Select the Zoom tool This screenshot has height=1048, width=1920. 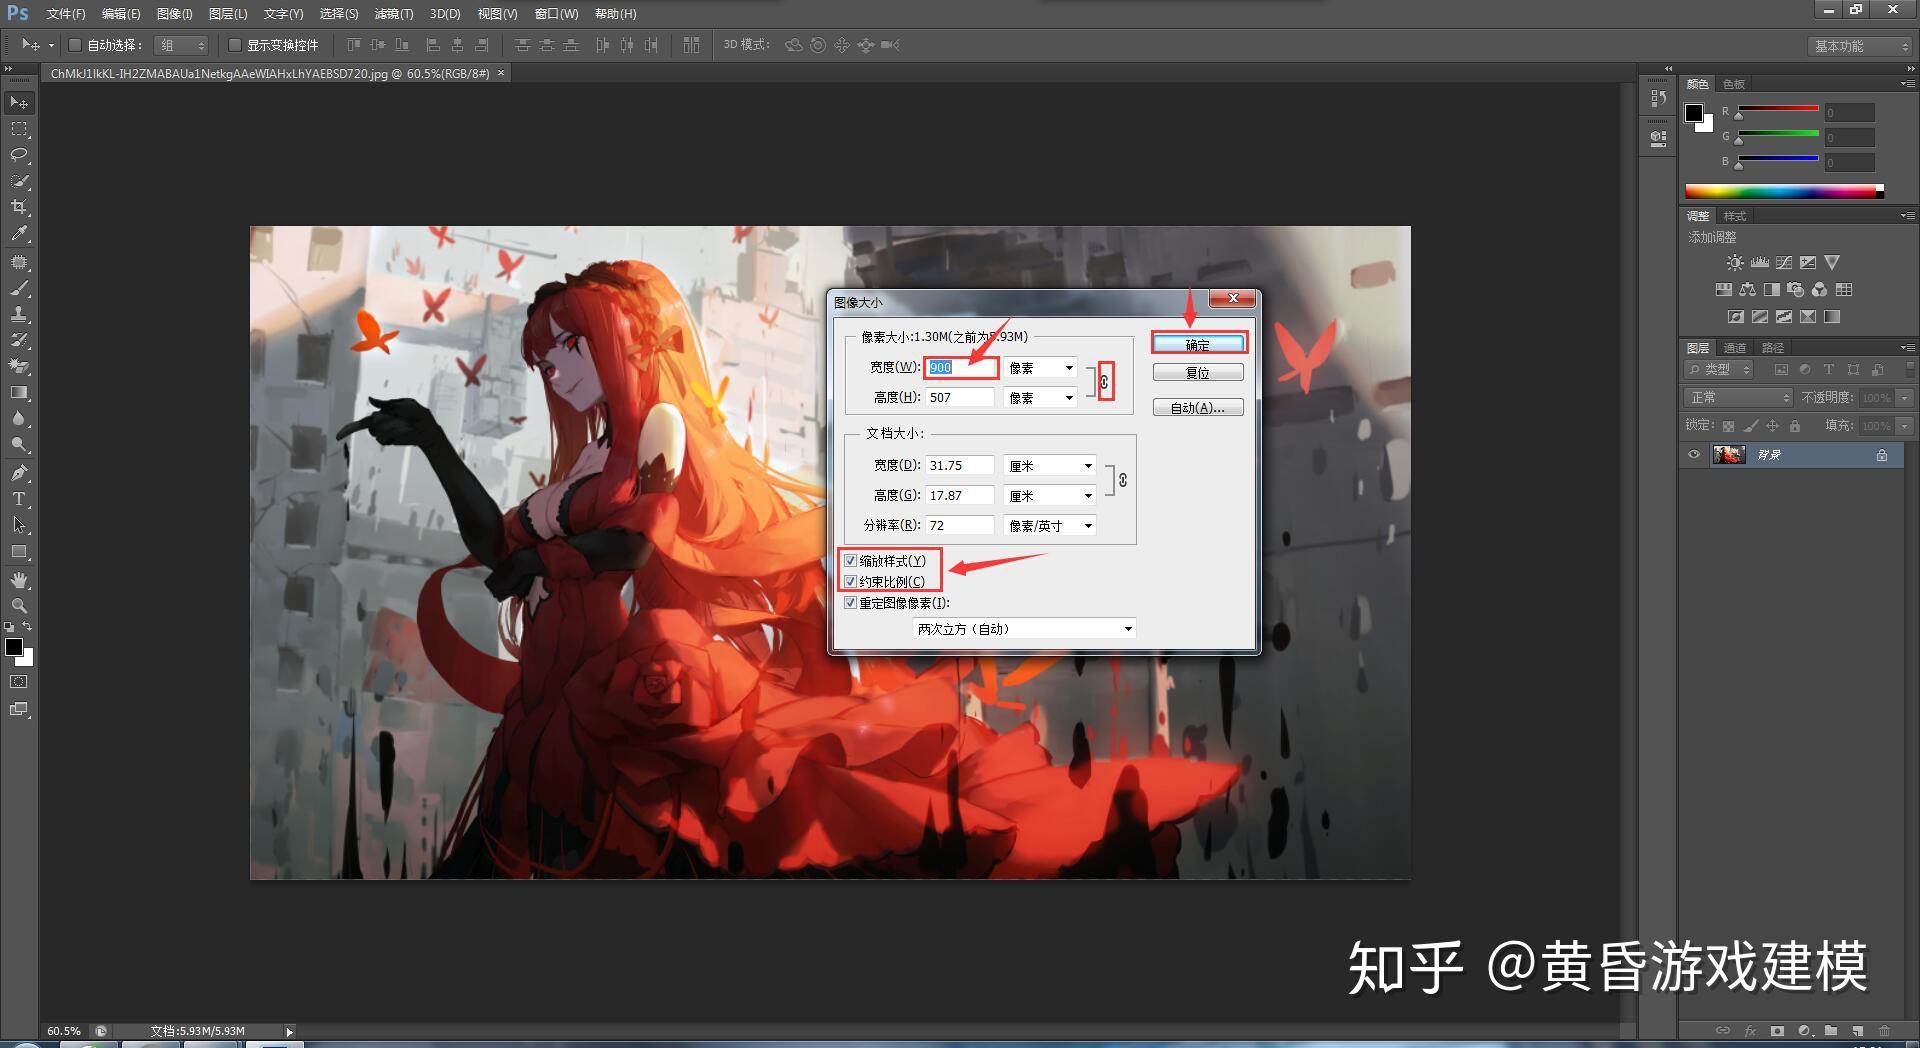point(18,606)
